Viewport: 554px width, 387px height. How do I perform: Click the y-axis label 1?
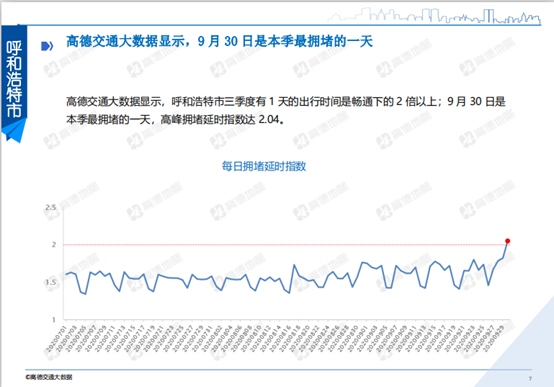[54, 319]
